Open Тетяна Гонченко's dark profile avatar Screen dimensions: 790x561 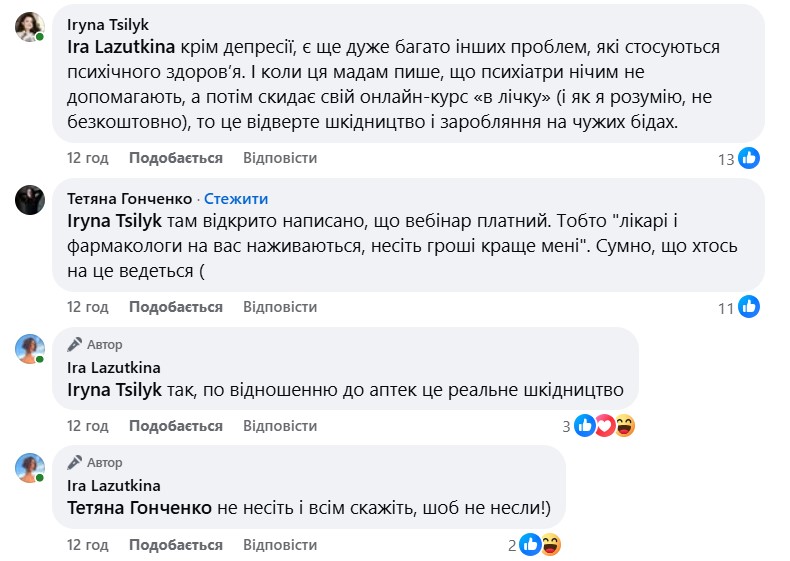point(29,200)
